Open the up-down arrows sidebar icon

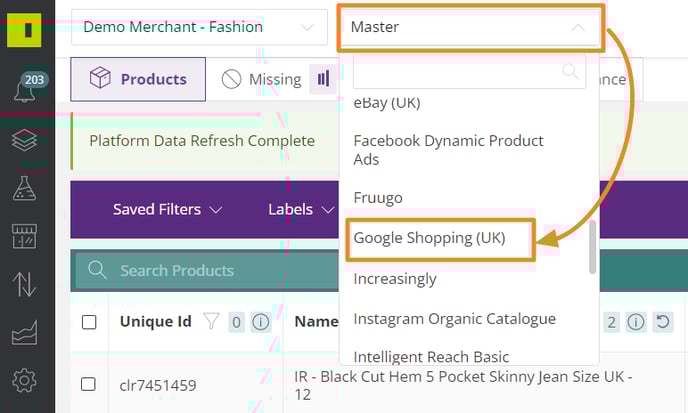coord(24,284)
